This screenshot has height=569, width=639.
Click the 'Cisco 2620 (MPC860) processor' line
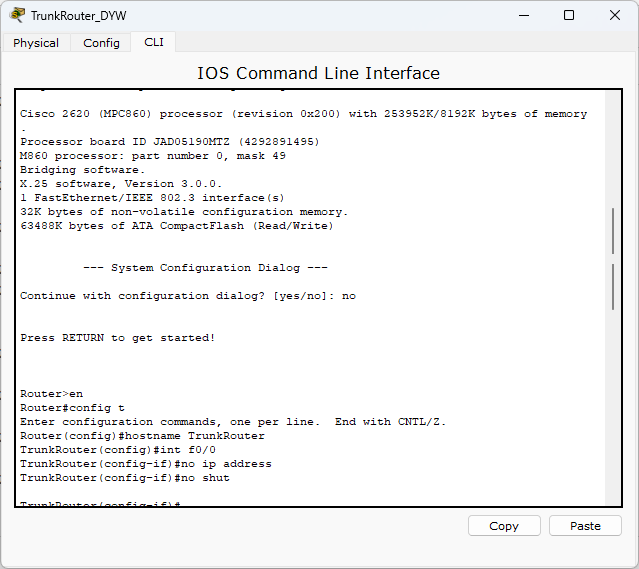pos(304,114)
